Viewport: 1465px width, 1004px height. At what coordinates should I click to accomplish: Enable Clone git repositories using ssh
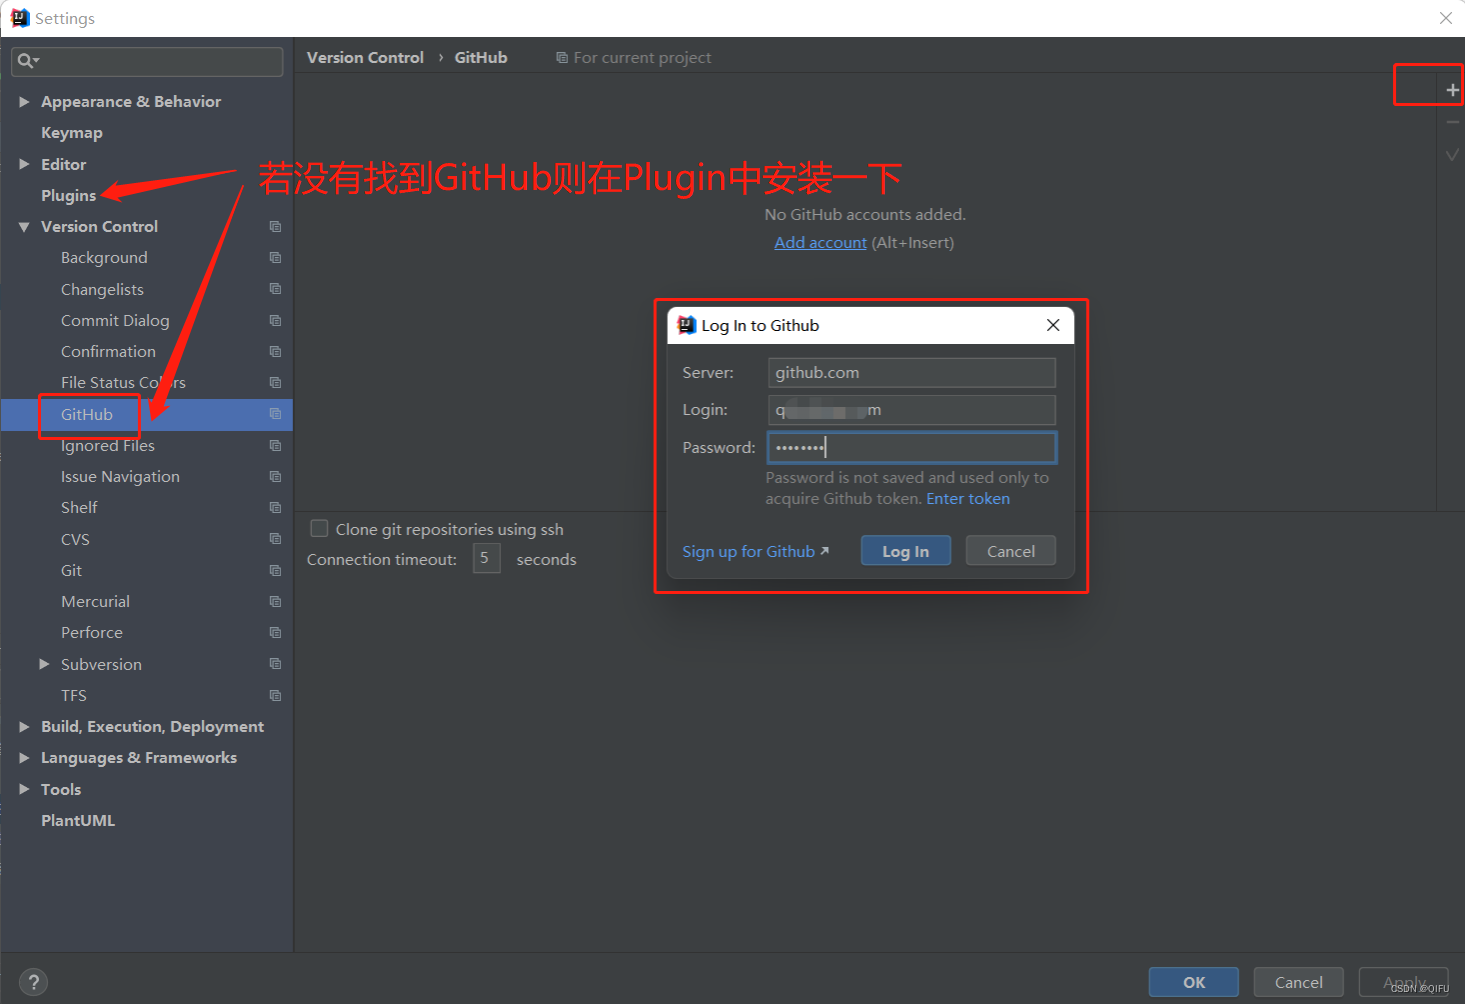pos(319,528)
